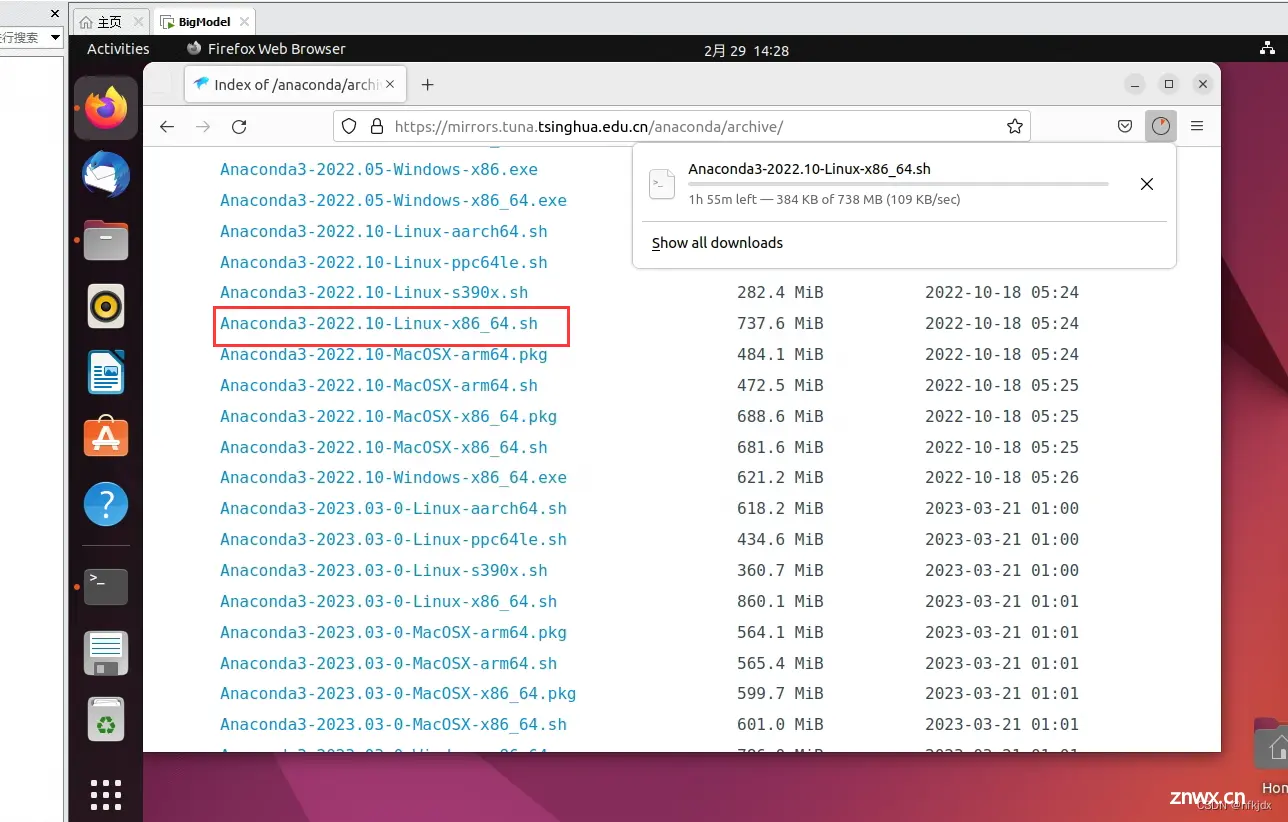Launch LibreOffice Writer from the dock
This screenshot has height=822, width=1288.
(106, 373)
